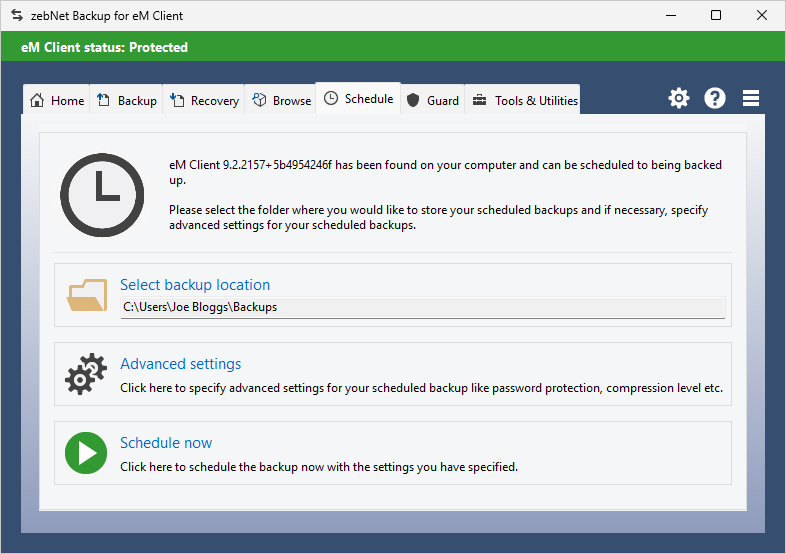Click the backup path input field
Viewport: 786px width, 554px height.
(422, 308)
